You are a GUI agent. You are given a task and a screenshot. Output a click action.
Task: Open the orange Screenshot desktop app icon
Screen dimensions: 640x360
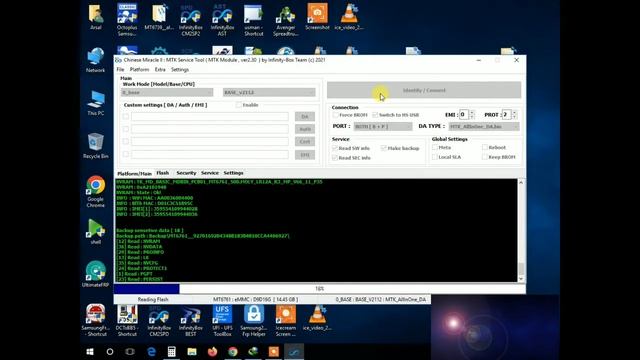pos(317,17)
